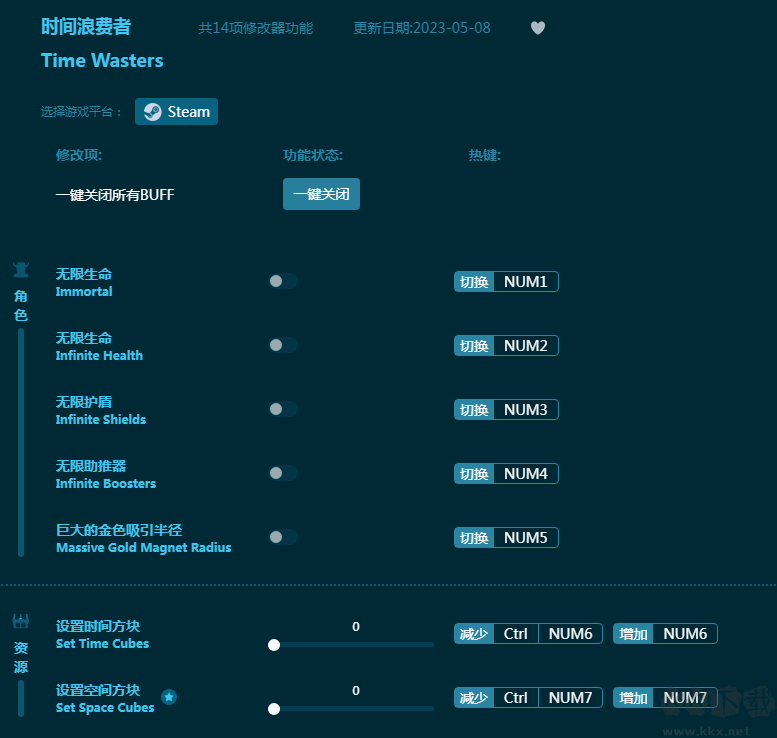Toggle Infinite Boosters on
This screenshot has width=777, height=738.
click(x=283, y=473)
